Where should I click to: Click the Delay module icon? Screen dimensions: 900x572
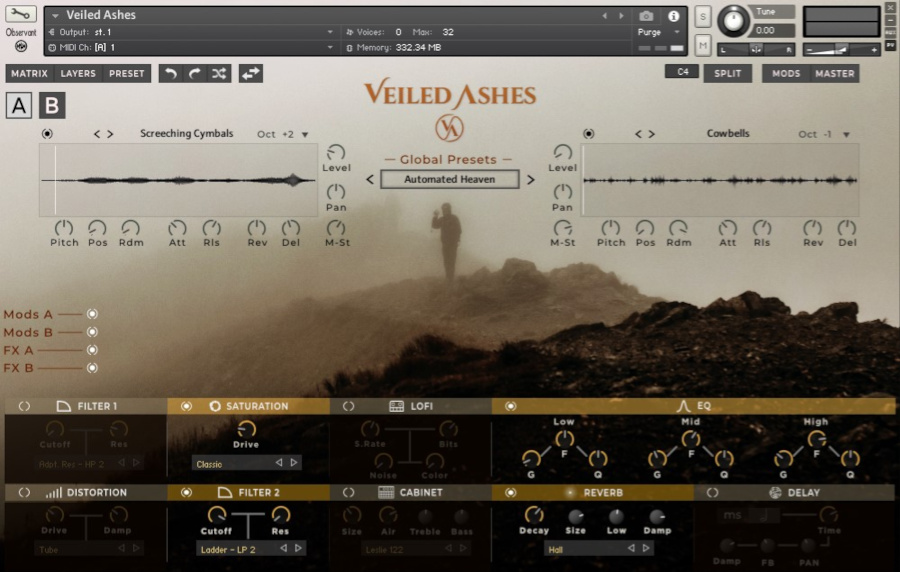(775, 492)
